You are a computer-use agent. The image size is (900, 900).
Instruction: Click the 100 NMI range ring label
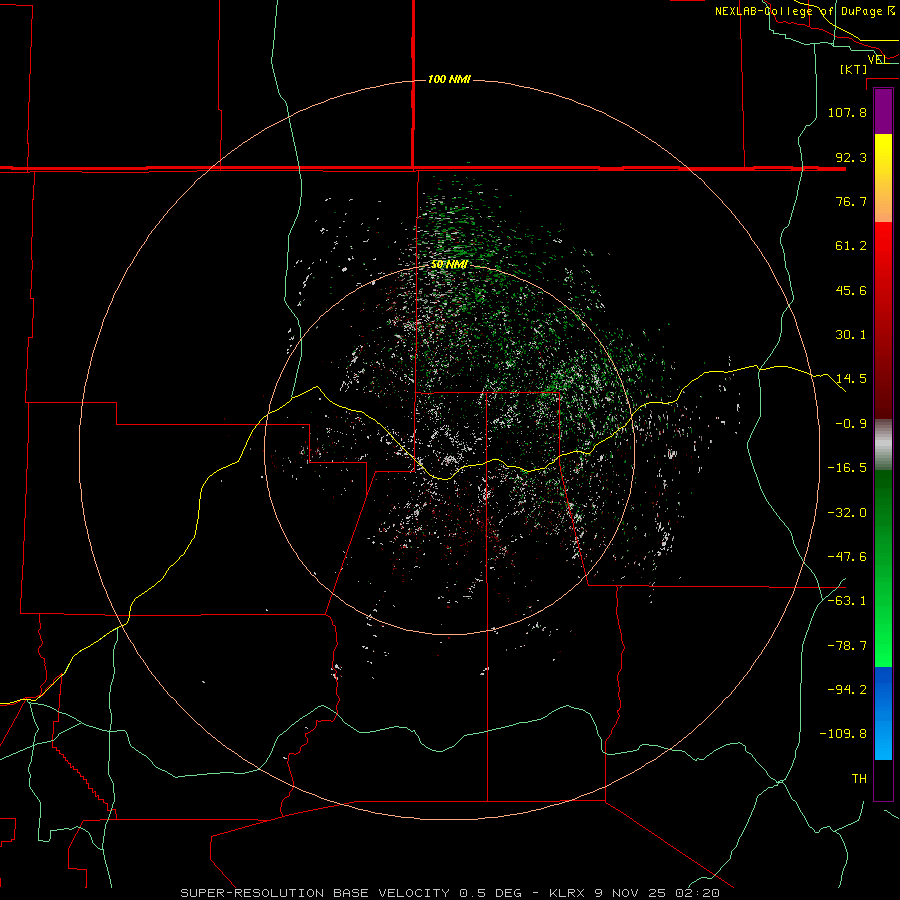[x=449, y=79]
